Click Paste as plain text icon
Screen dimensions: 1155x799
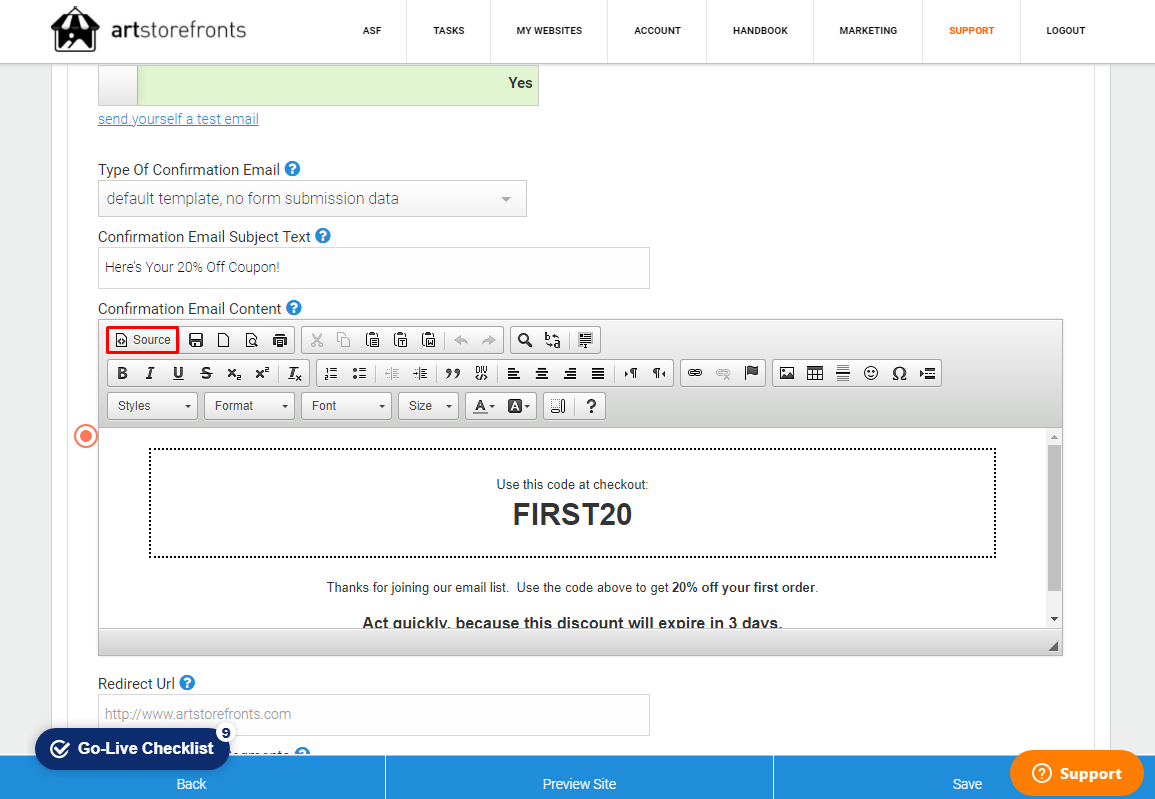pos(401,340)
